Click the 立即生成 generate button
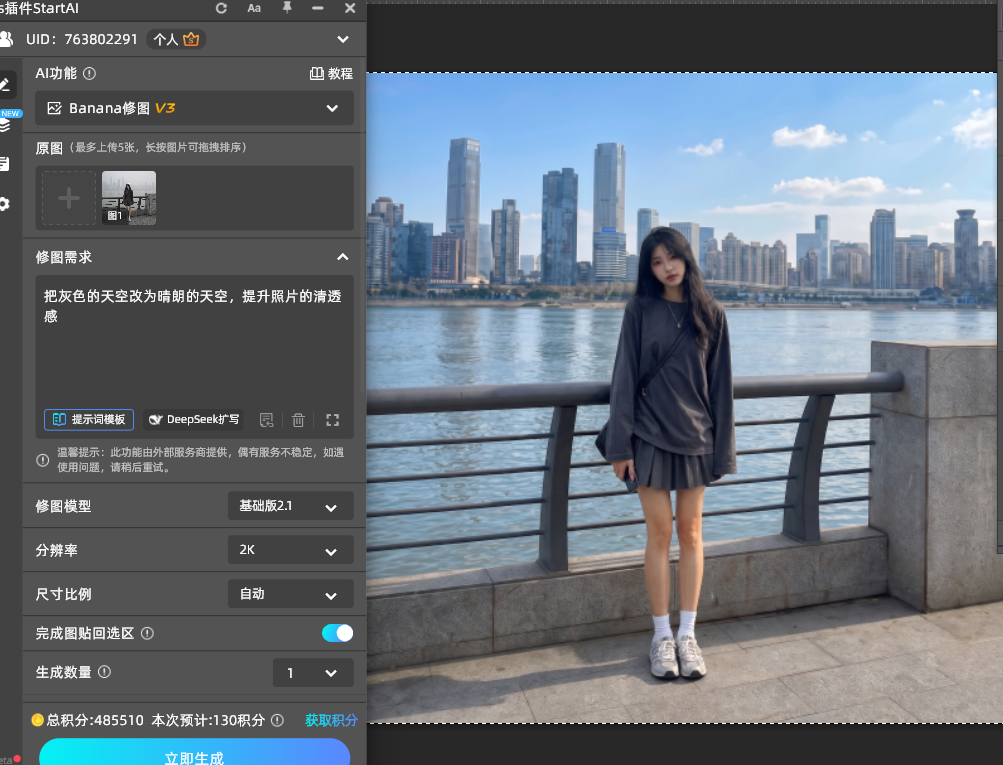Viewport: 1003px width, 765px height. 194,753
